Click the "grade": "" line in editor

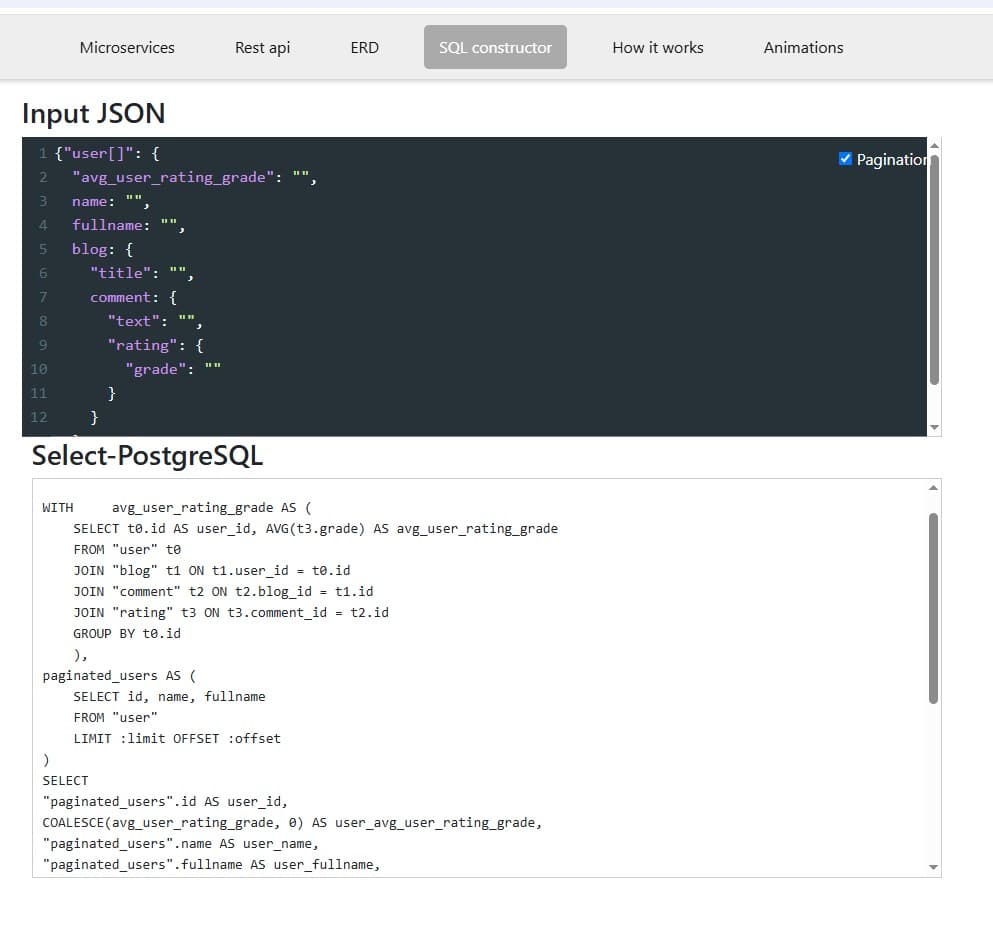[x=173, y=370]
